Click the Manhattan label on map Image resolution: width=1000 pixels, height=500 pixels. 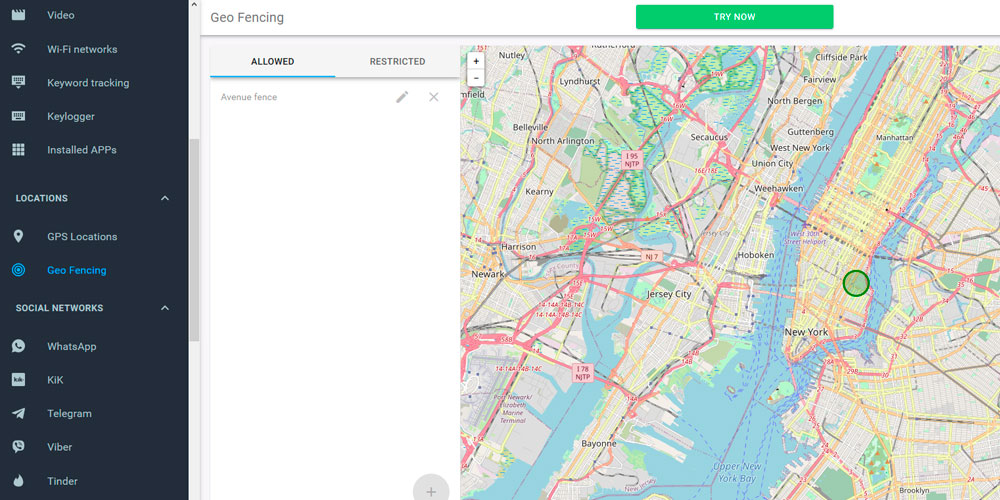894,138
